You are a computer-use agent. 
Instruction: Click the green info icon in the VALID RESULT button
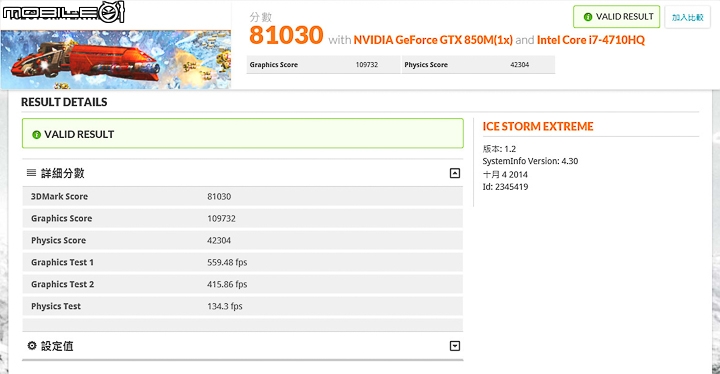point(587,17)
